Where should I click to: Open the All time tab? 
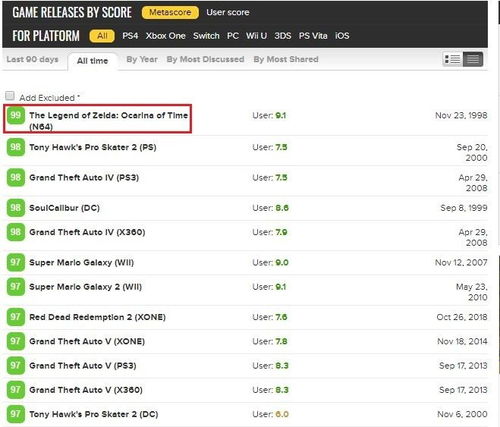[x=92, y=61]
